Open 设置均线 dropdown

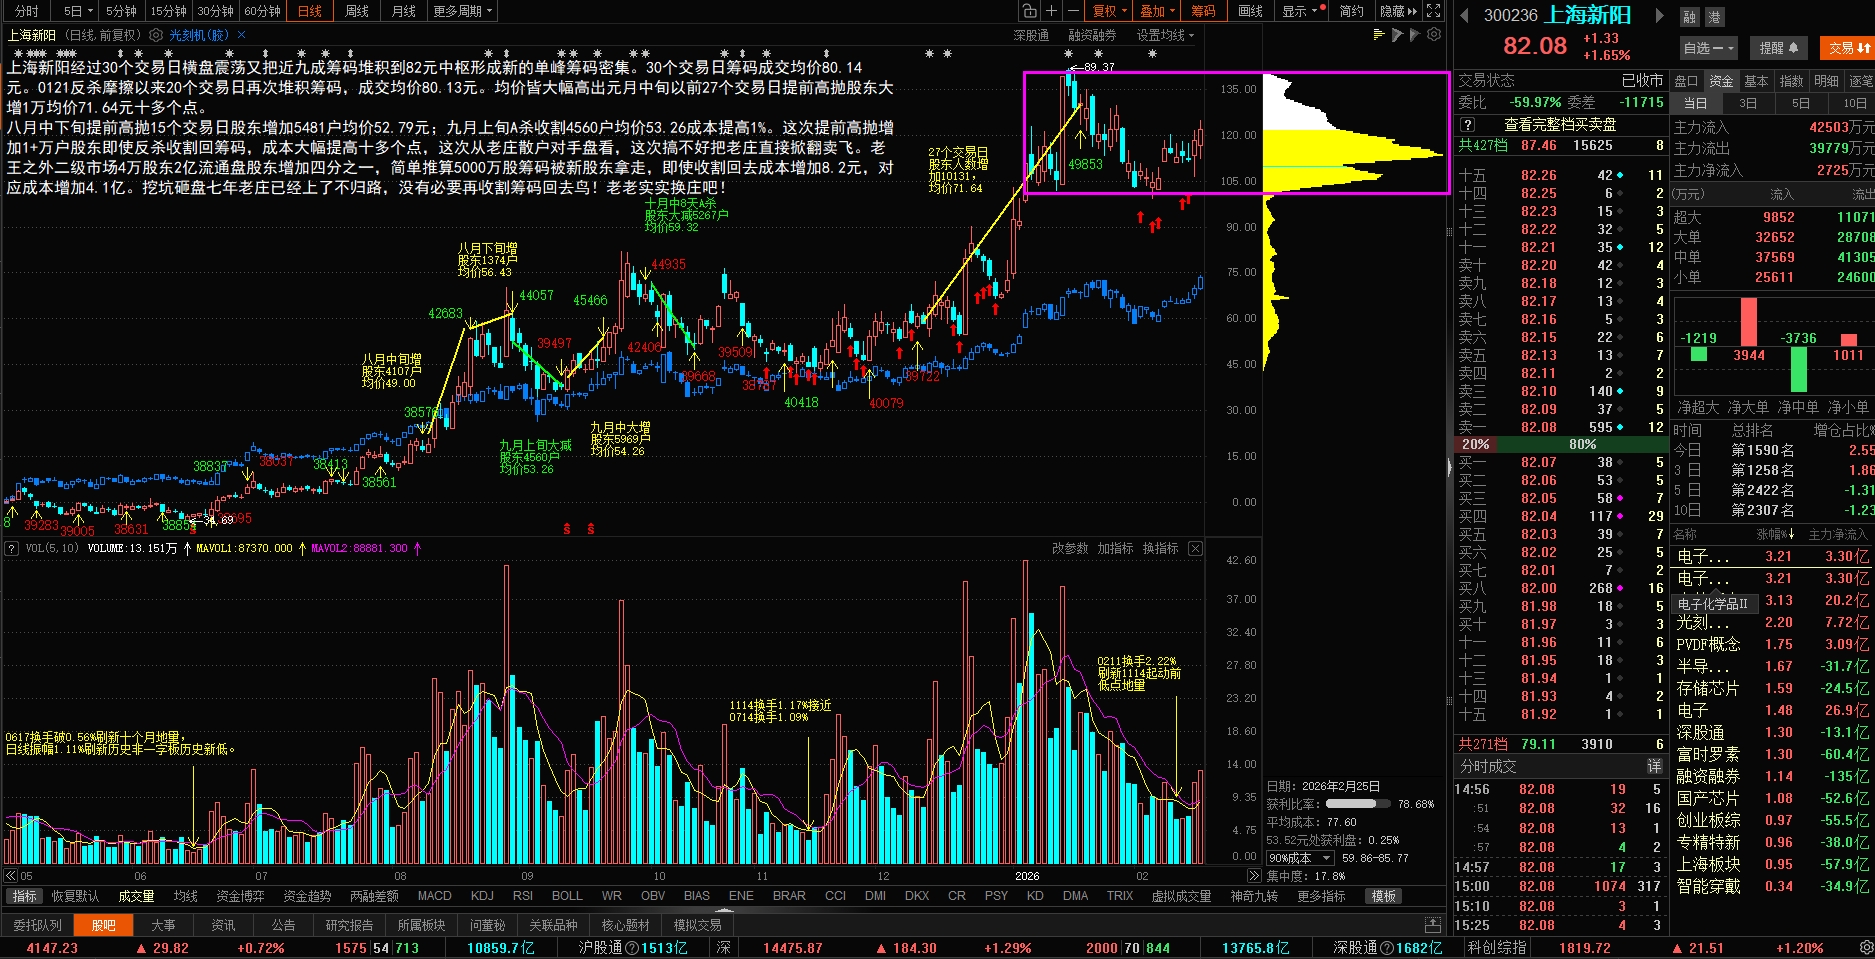(1165, 35)
